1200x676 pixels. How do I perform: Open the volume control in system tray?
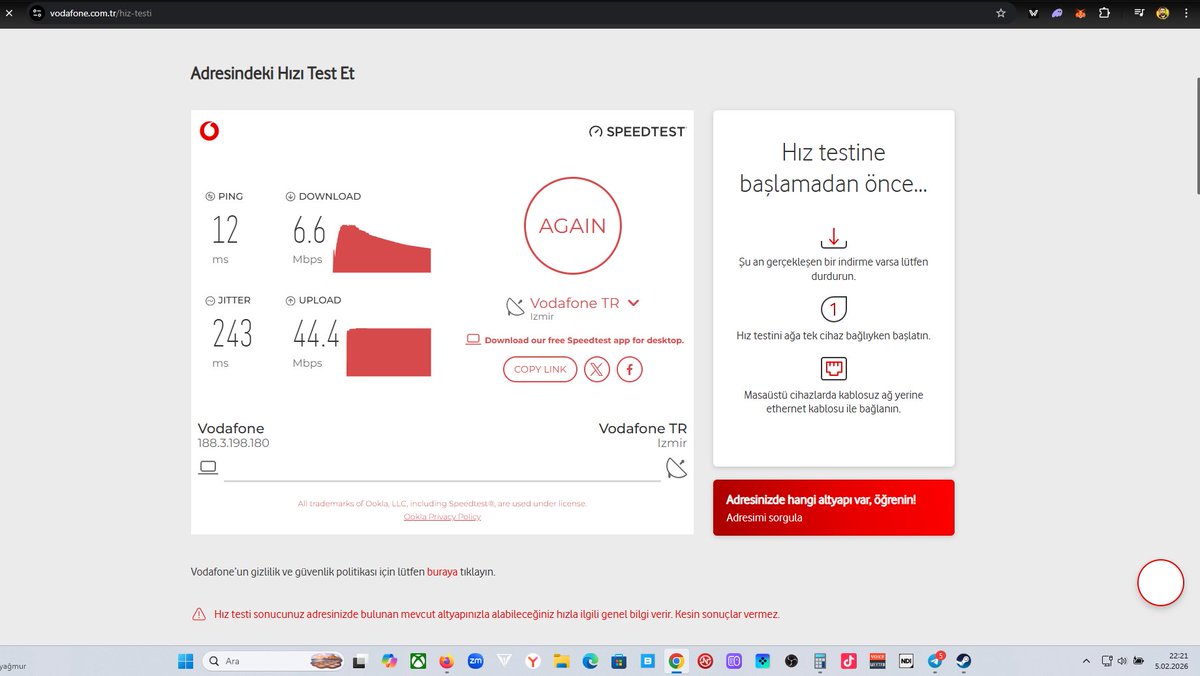[1121, 661]
